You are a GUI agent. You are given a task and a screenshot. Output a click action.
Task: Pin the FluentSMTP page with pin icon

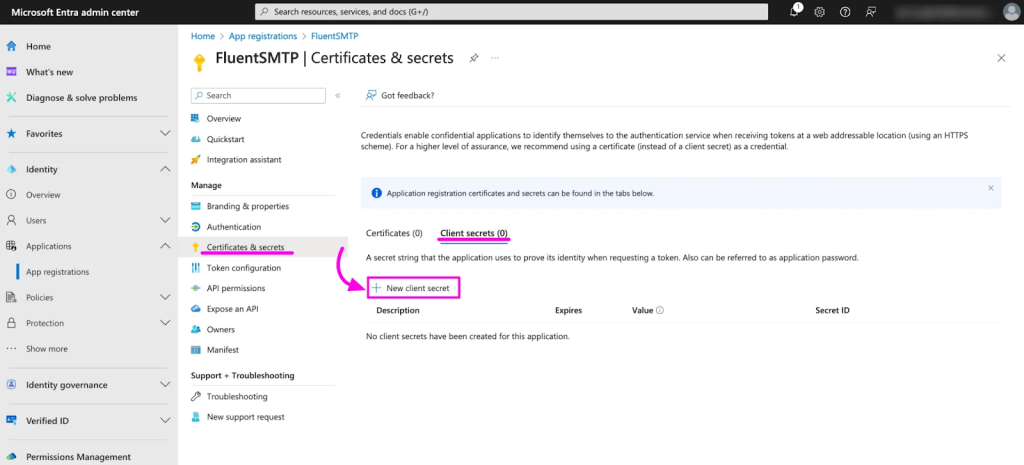(474, 58)
